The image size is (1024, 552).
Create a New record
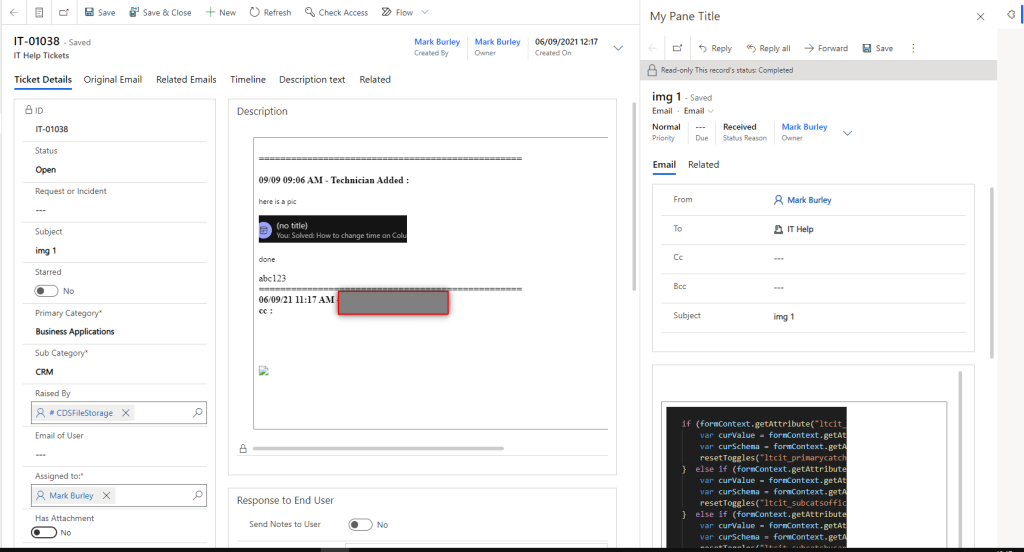point(220,13)
